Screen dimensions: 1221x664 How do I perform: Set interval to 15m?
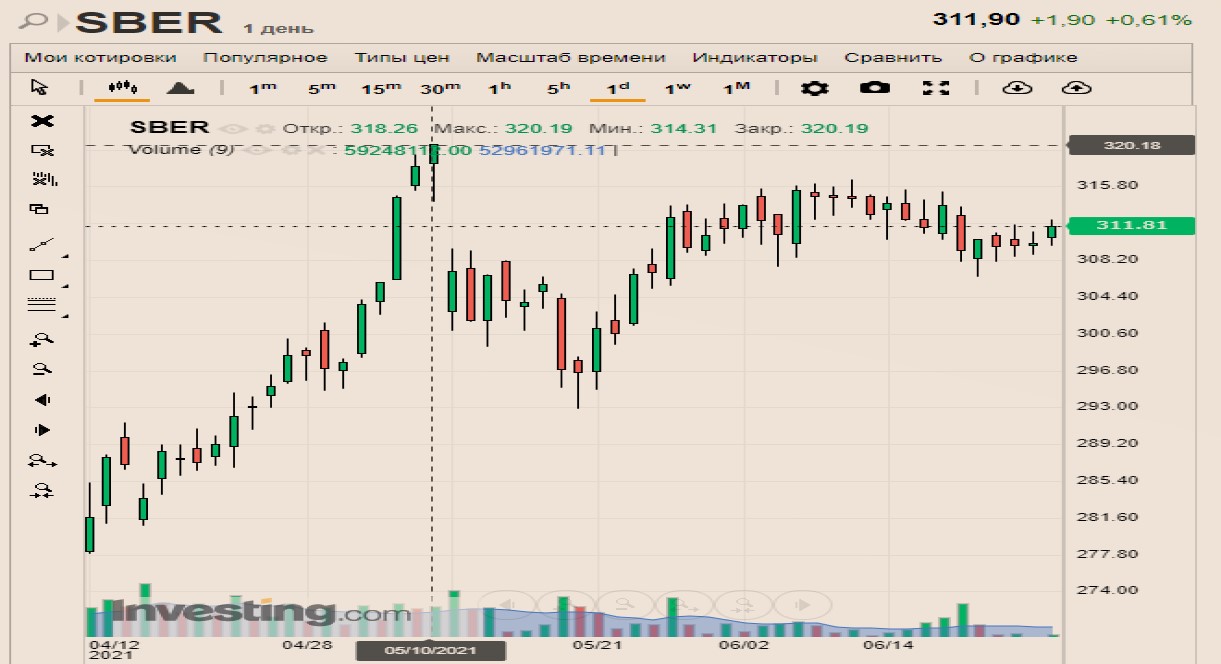coord(380,88)
